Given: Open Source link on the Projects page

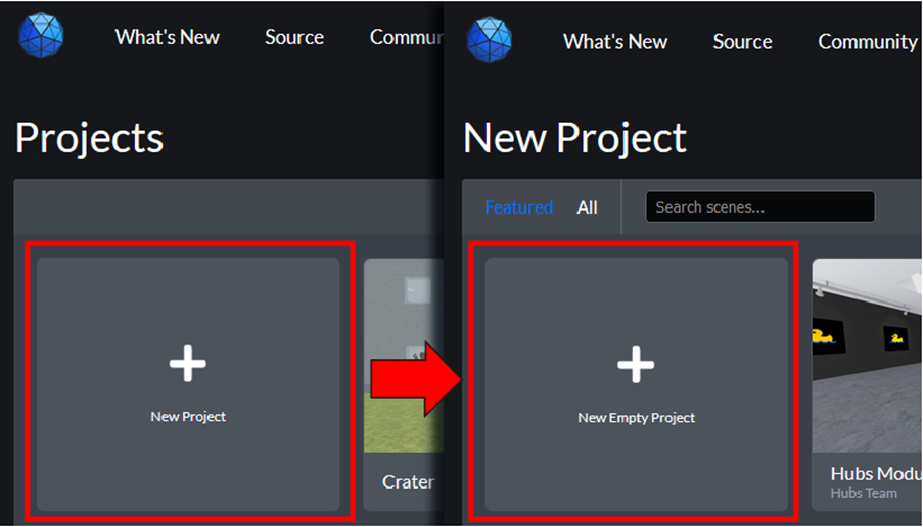Looking at the screenshot, I should [x=294, y=37].
